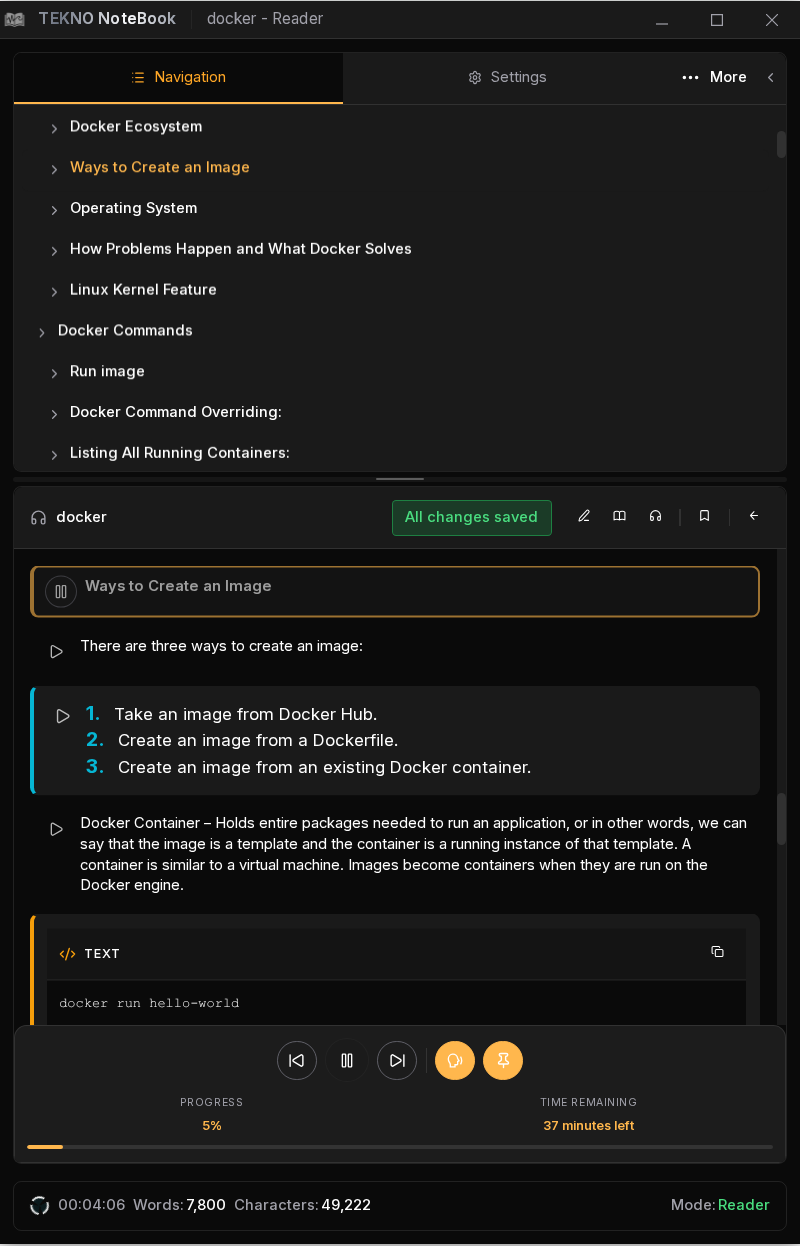Click the reading progress bar
Viewport: 800px width, 1246px height.
[400, 1146]
